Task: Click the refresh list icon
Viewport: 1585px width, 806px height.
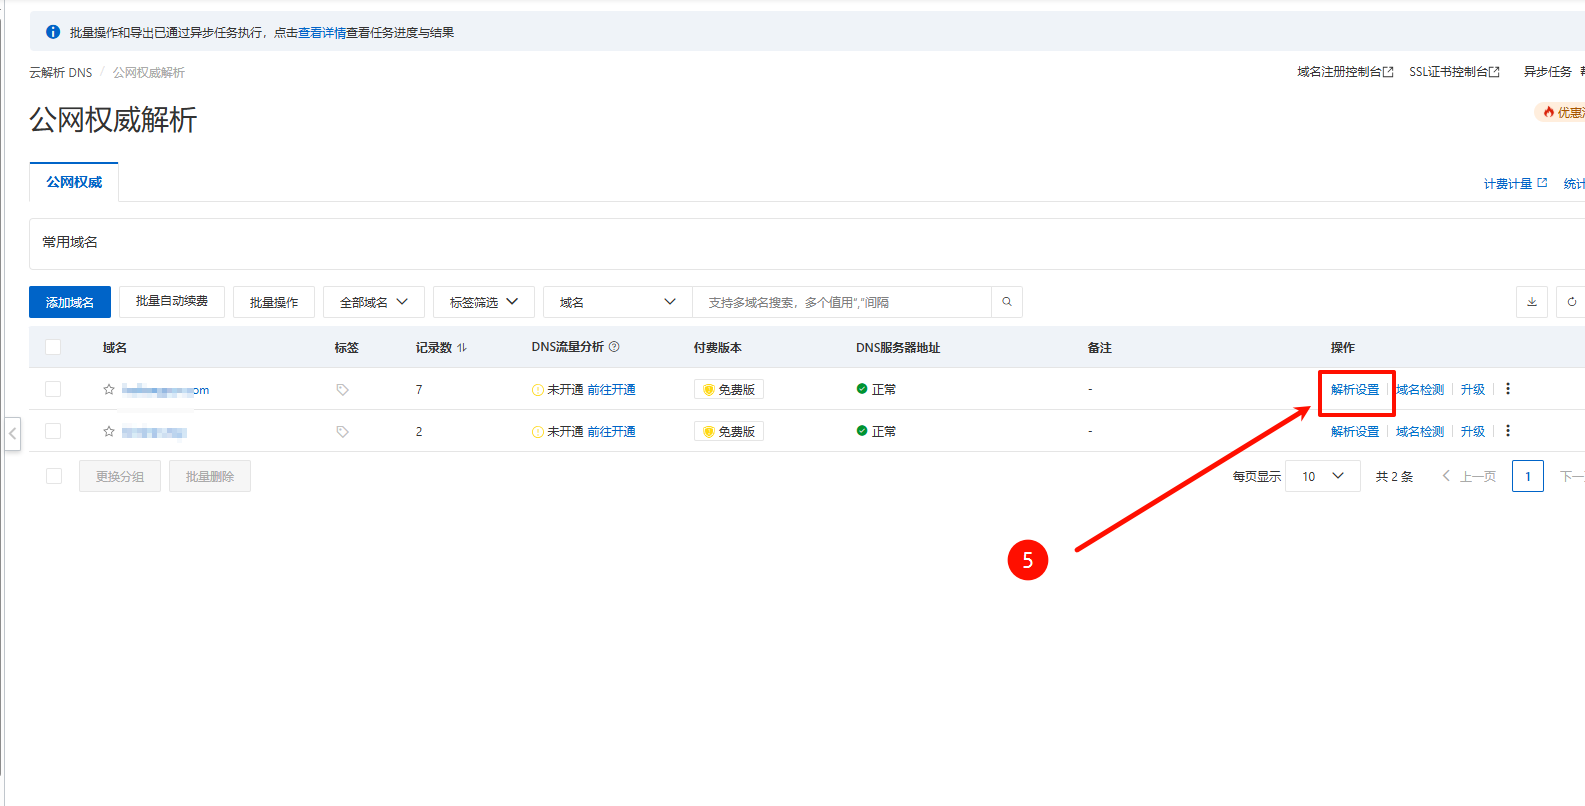Action: pyautogui.click(x=1571, y=302)
